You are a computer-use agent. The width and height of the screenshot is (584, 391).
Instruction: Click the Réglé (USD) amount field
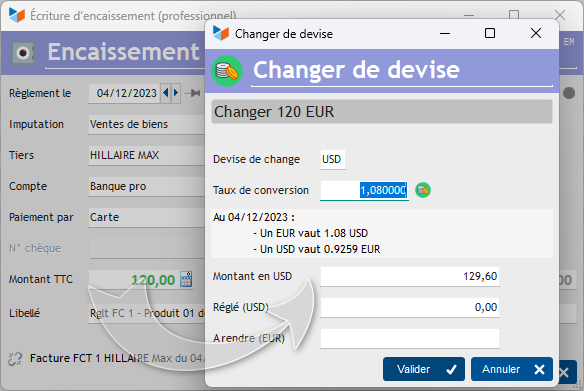pyautogui.click(x=410, y=308)
